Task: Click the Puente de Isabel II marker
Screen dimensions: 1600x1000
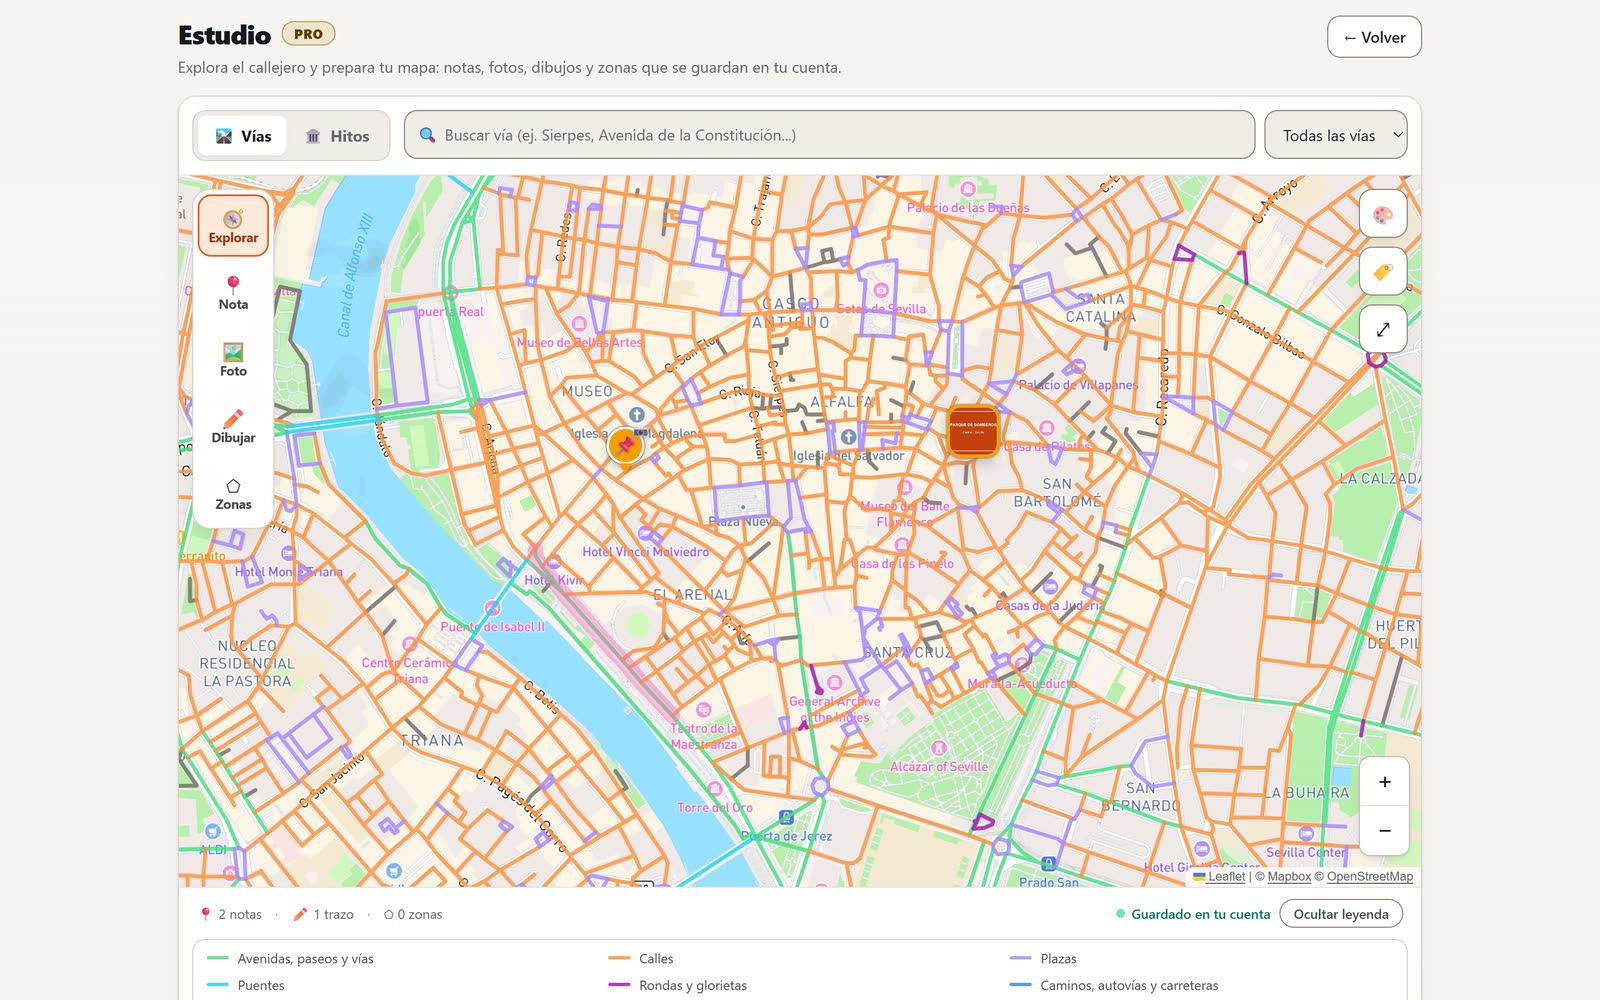Action: coord(492,608)
